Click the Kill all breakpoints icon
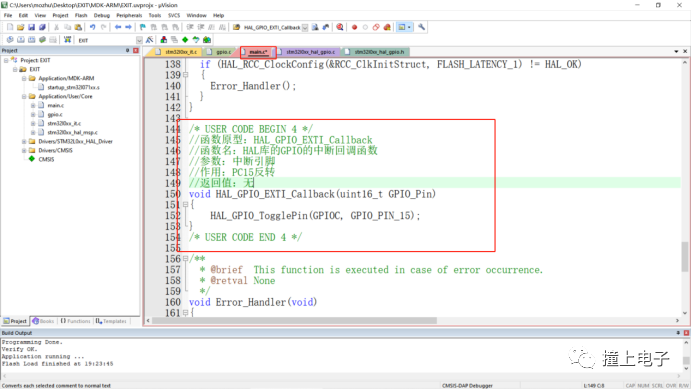The image size is (692, 389). pyautogui.click(x=387, y=27)
